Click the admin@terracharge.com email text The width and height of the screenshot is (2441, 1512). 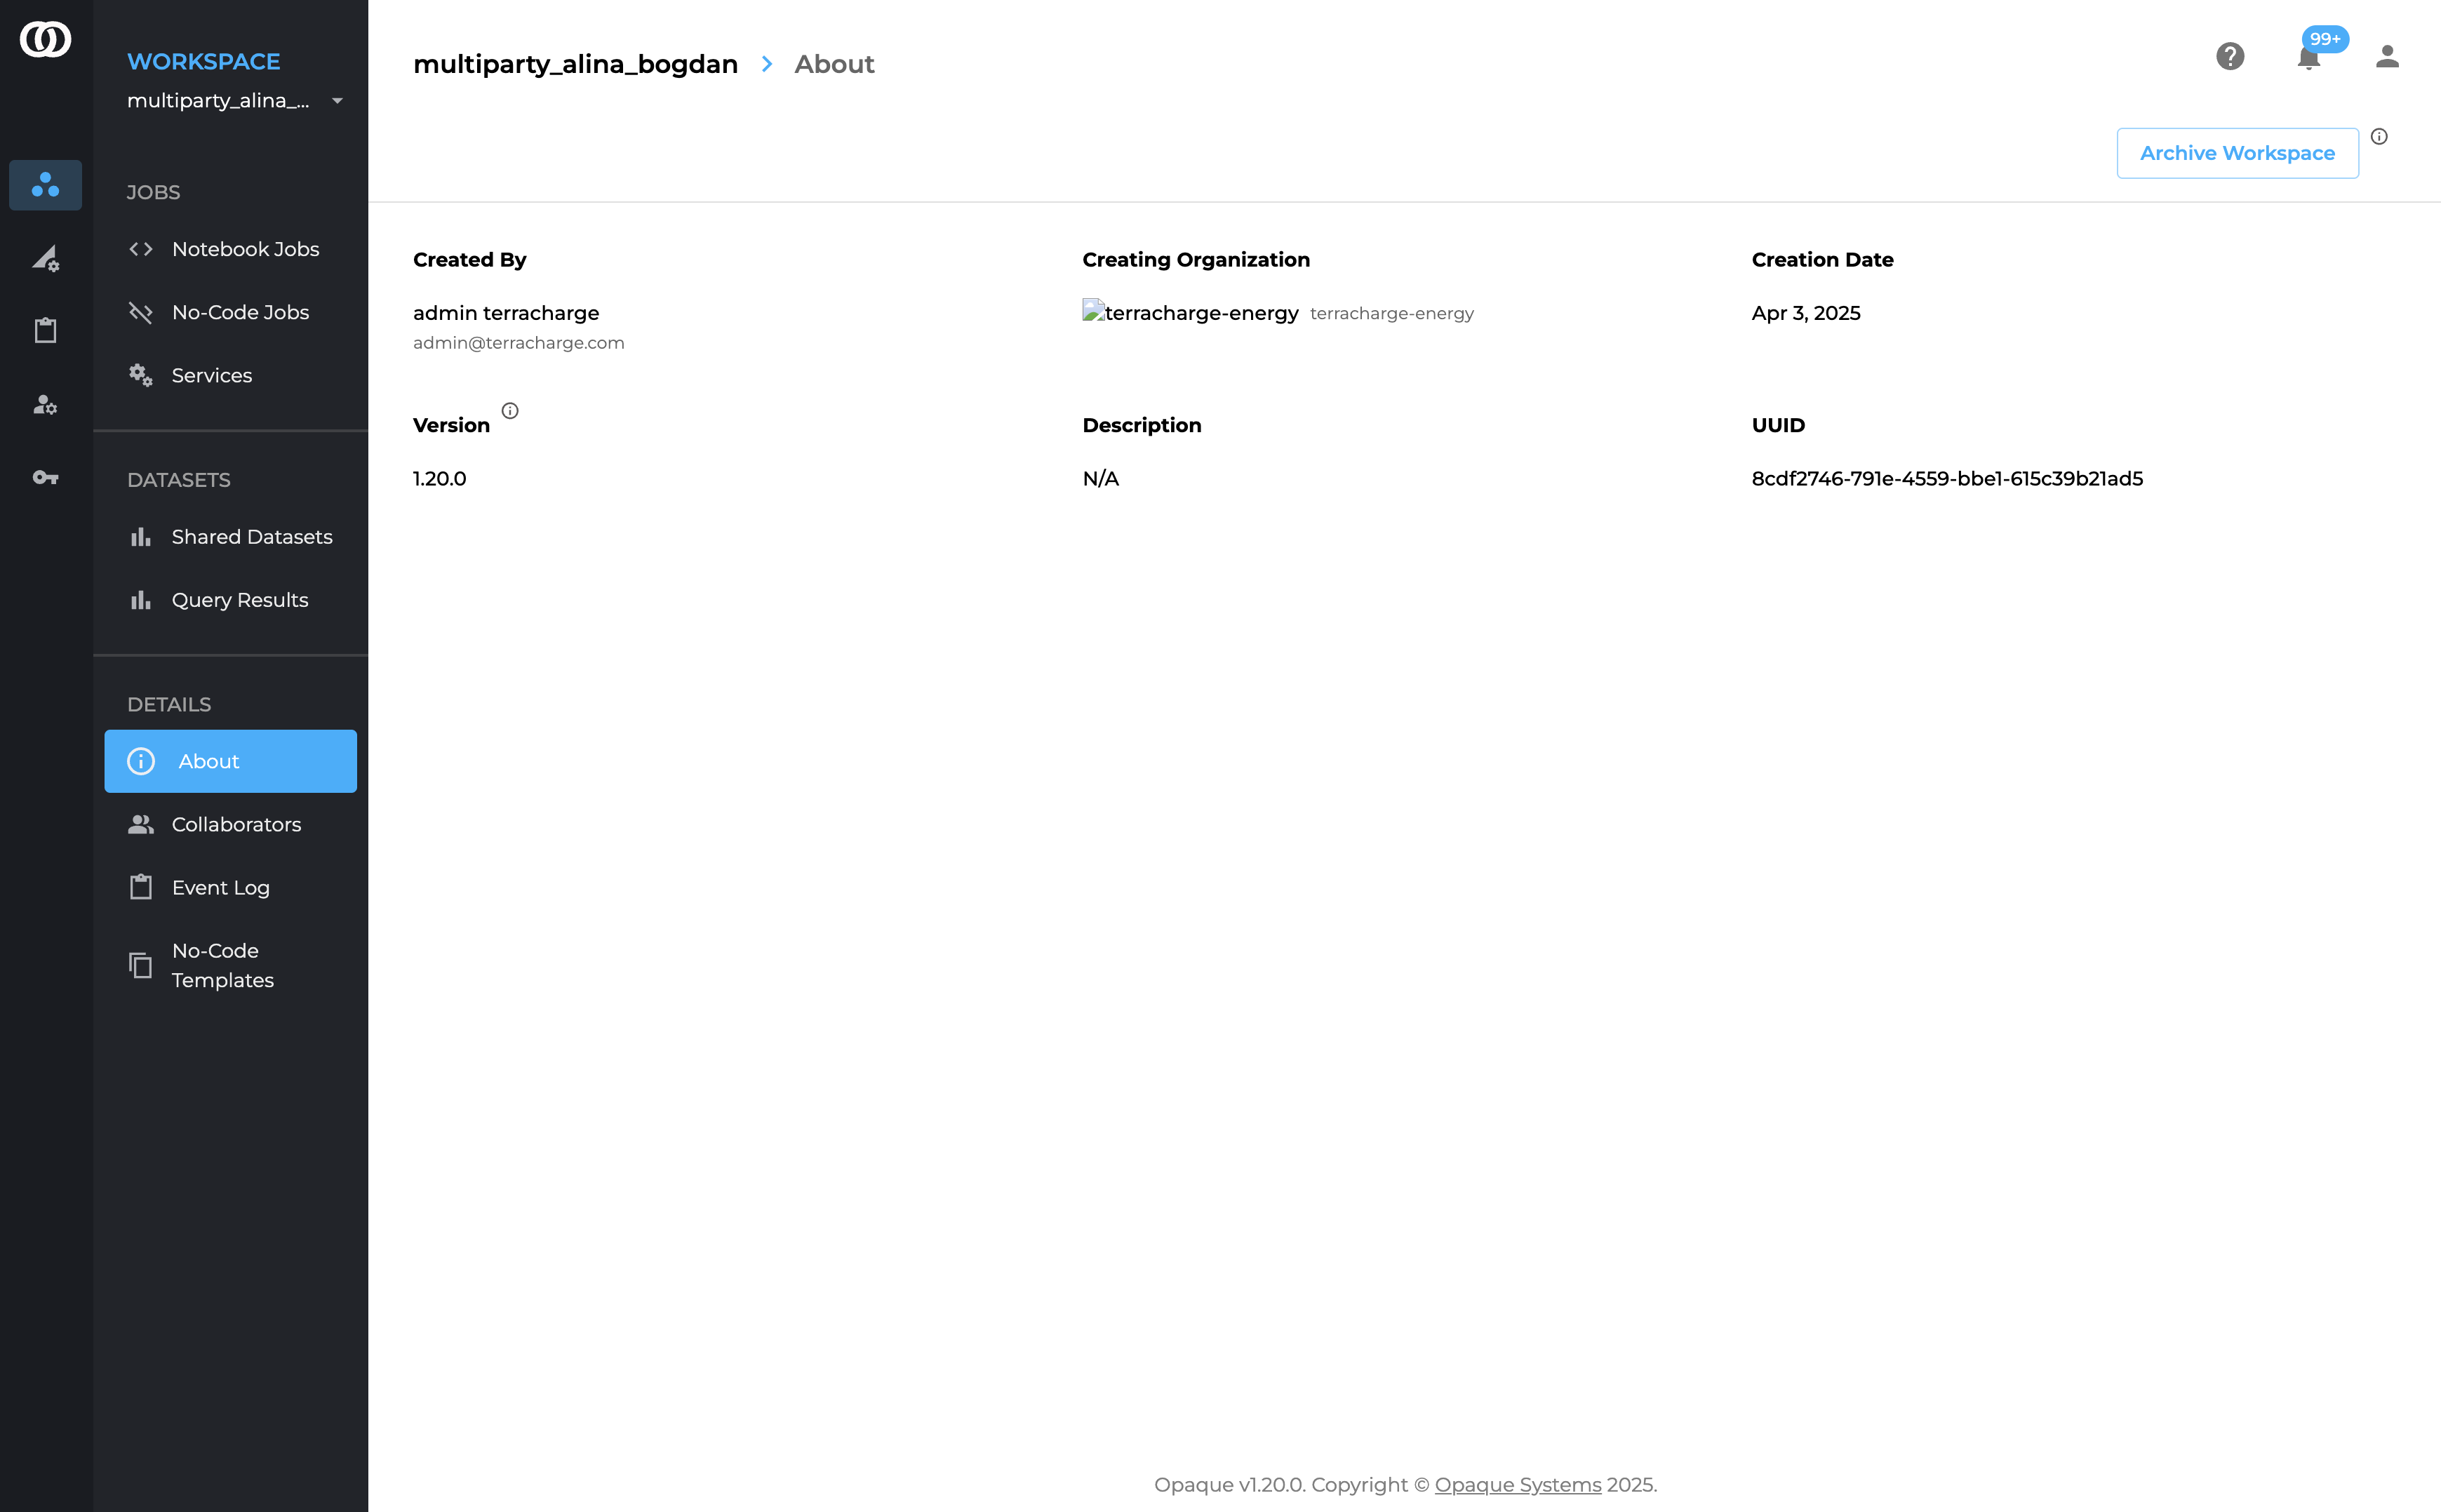coord(518,343)
